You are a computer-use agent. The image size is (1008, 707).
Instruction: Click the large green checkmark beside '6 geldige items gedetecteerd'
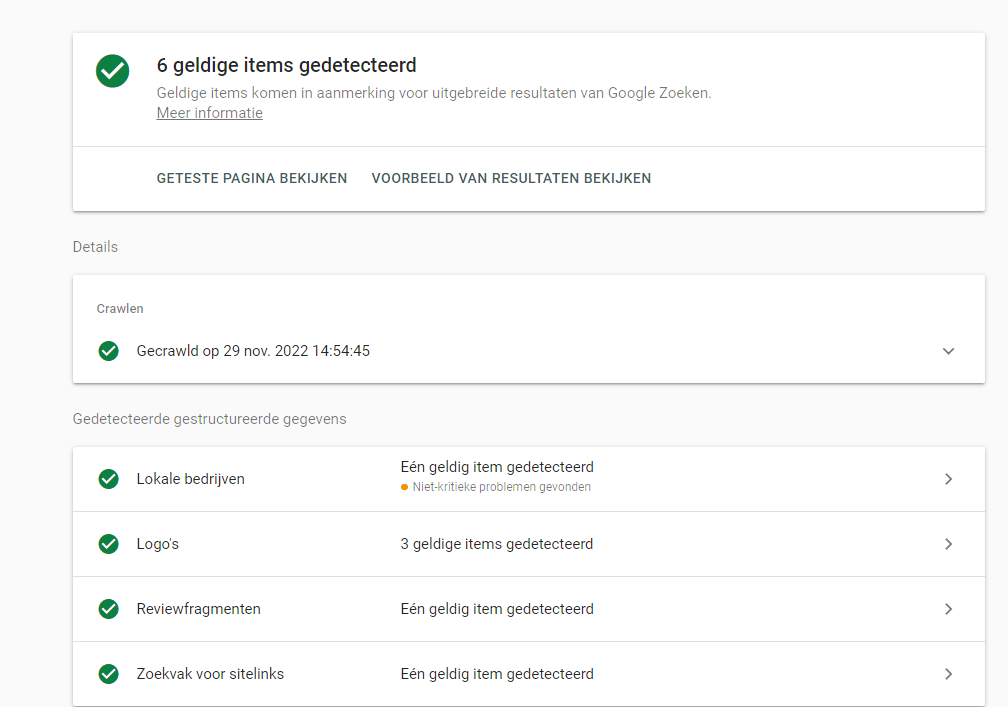coord(112,70)
